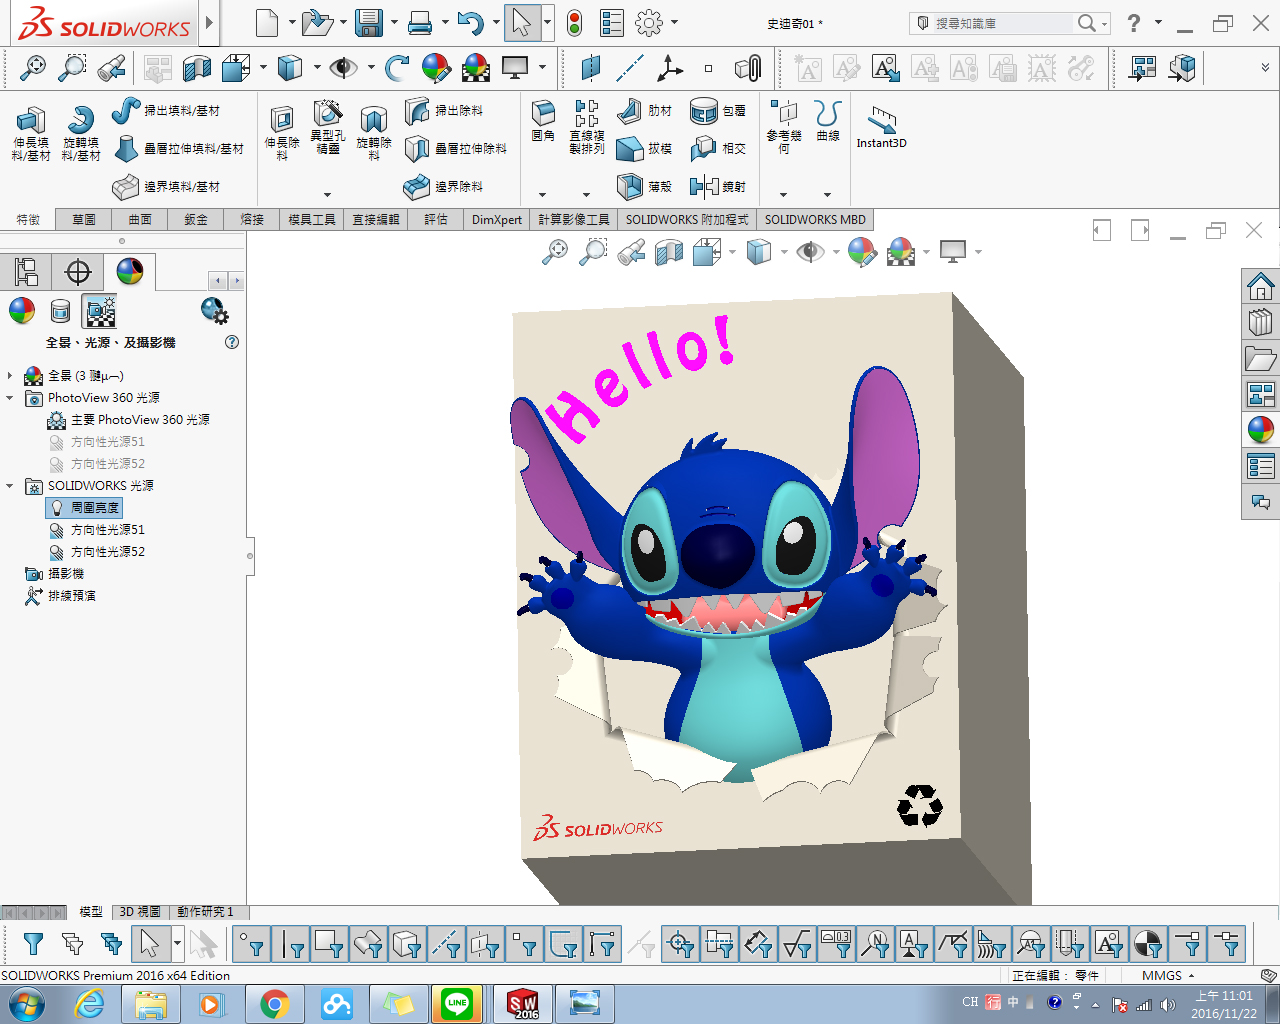This screenshot has width=1280, height=1024.
Task: Select the 邊界除料 boundary cut tool
Action: (x=445, y=186)
